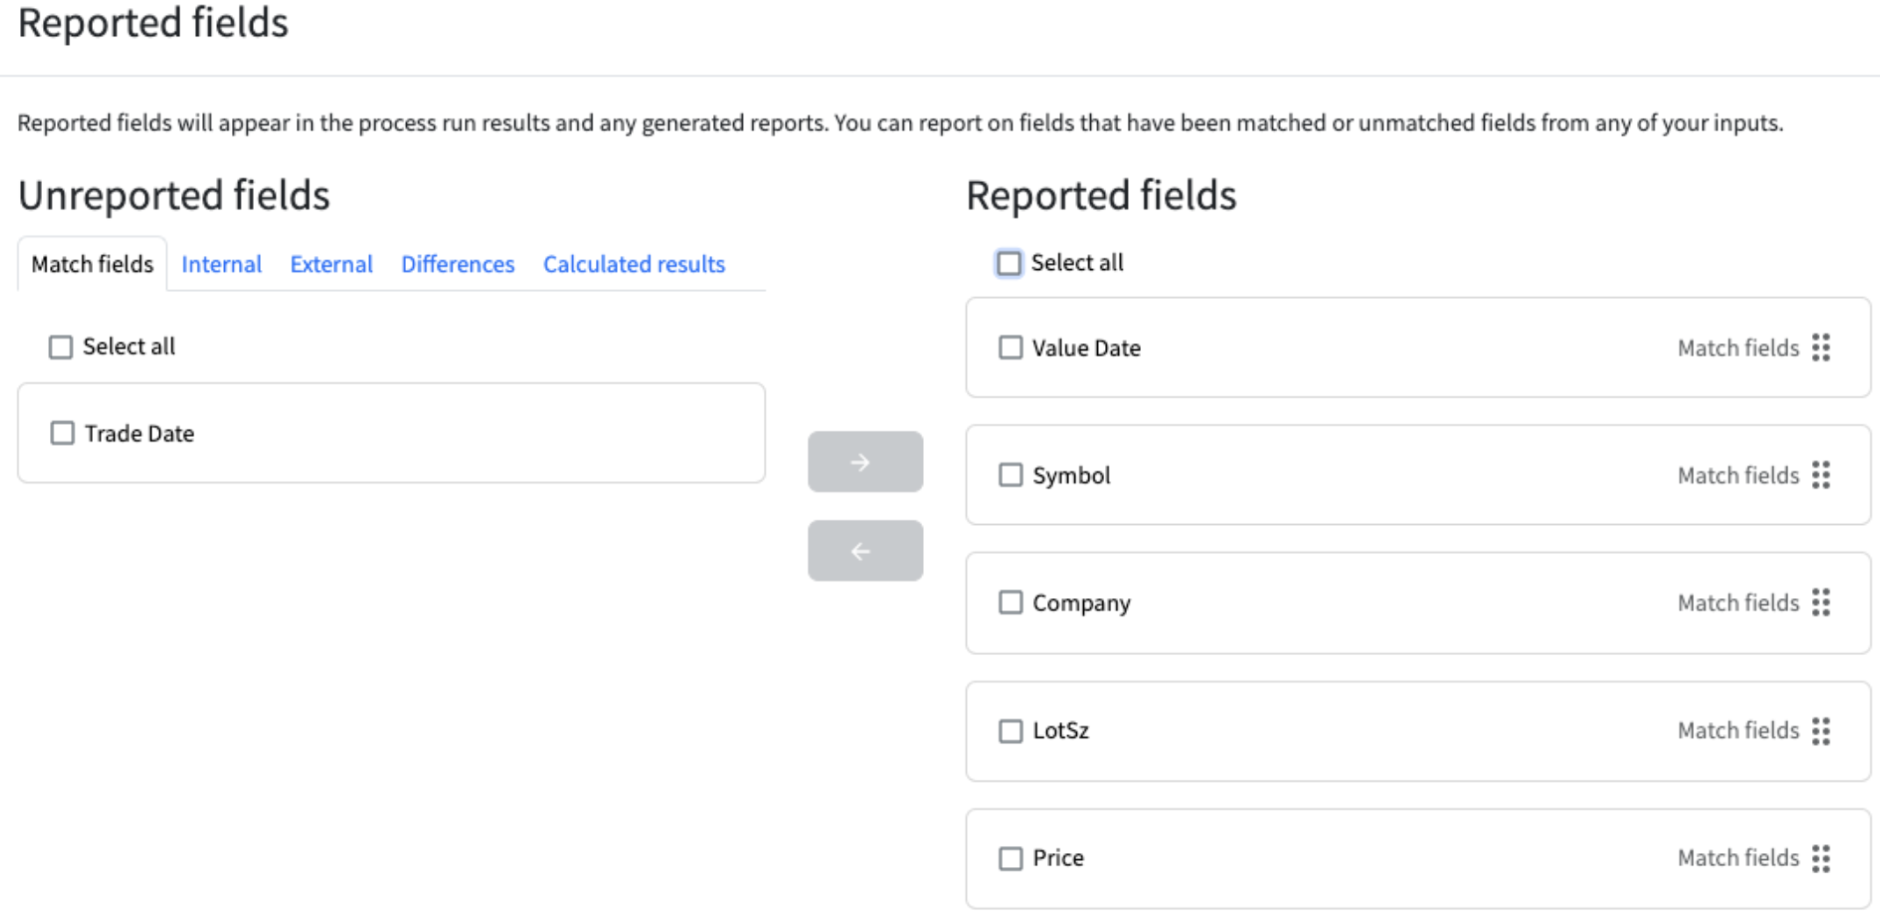Check the Trade Date checkbox

coord(62,432)
